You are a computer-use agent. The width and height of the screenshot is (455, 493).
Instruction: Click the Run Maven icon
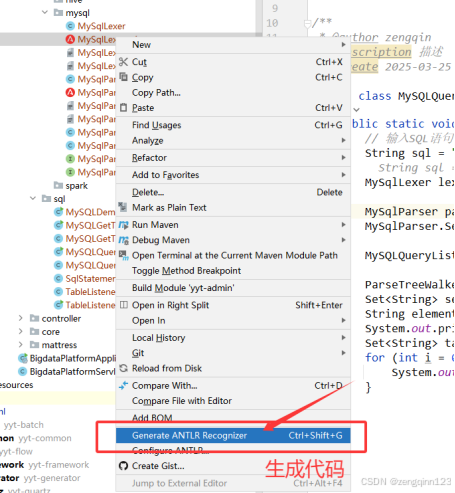tap(124, 225)
